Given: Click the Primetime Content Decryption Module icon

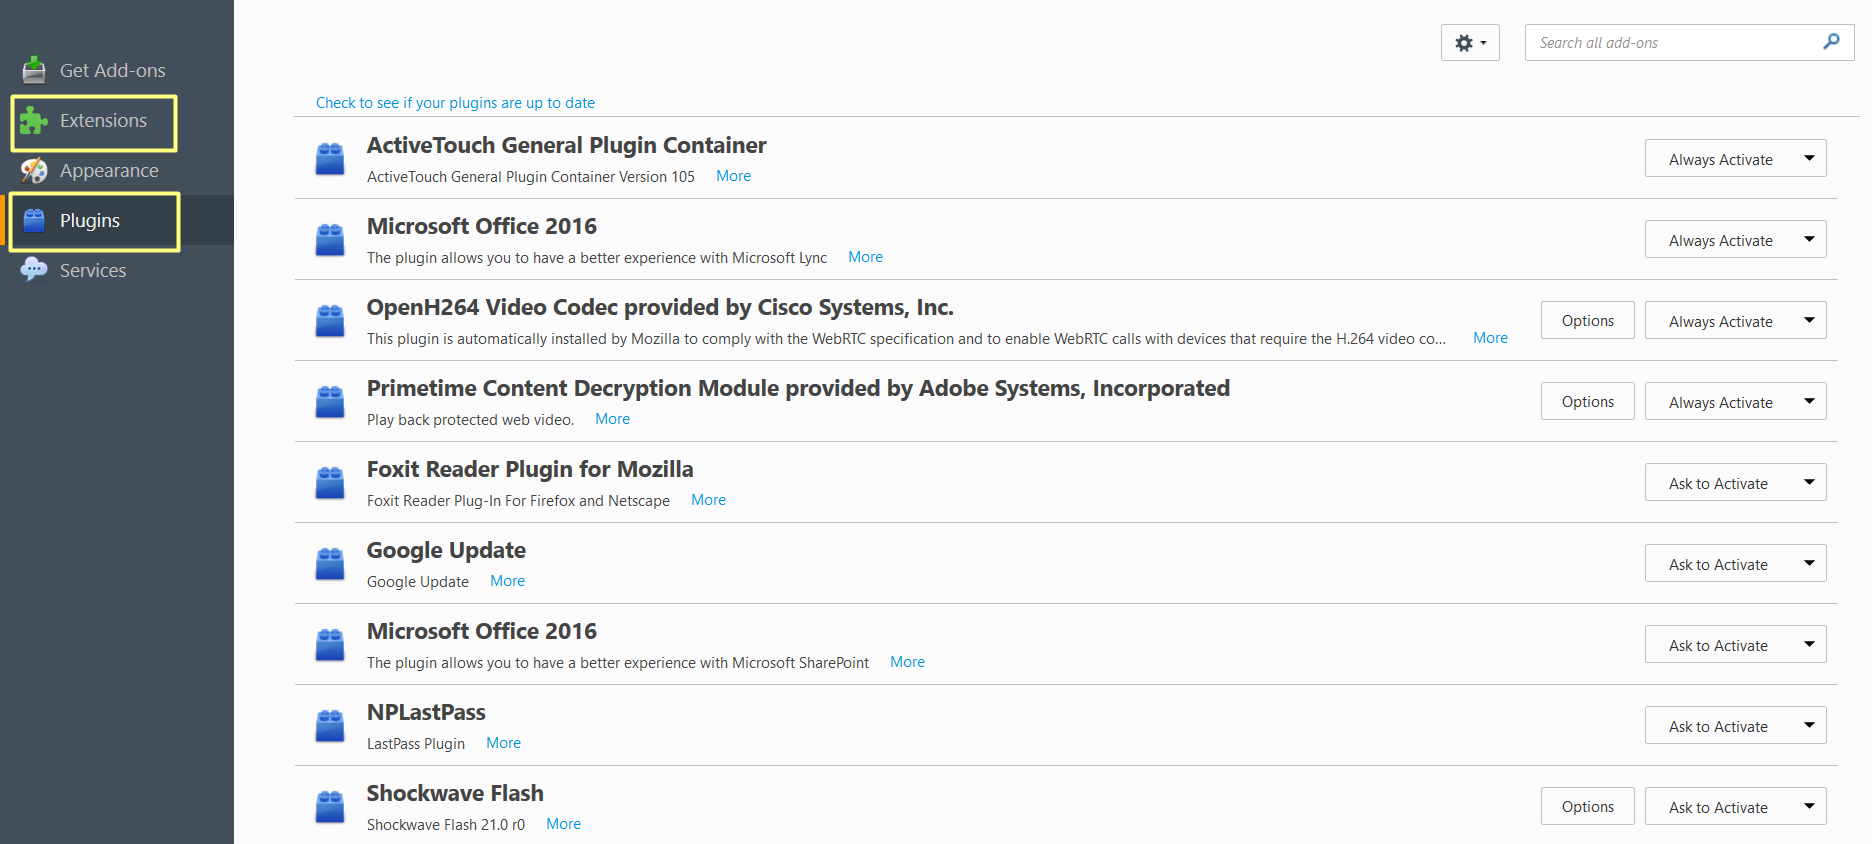Looking at the screenshot, I should (x=330, y=402).
